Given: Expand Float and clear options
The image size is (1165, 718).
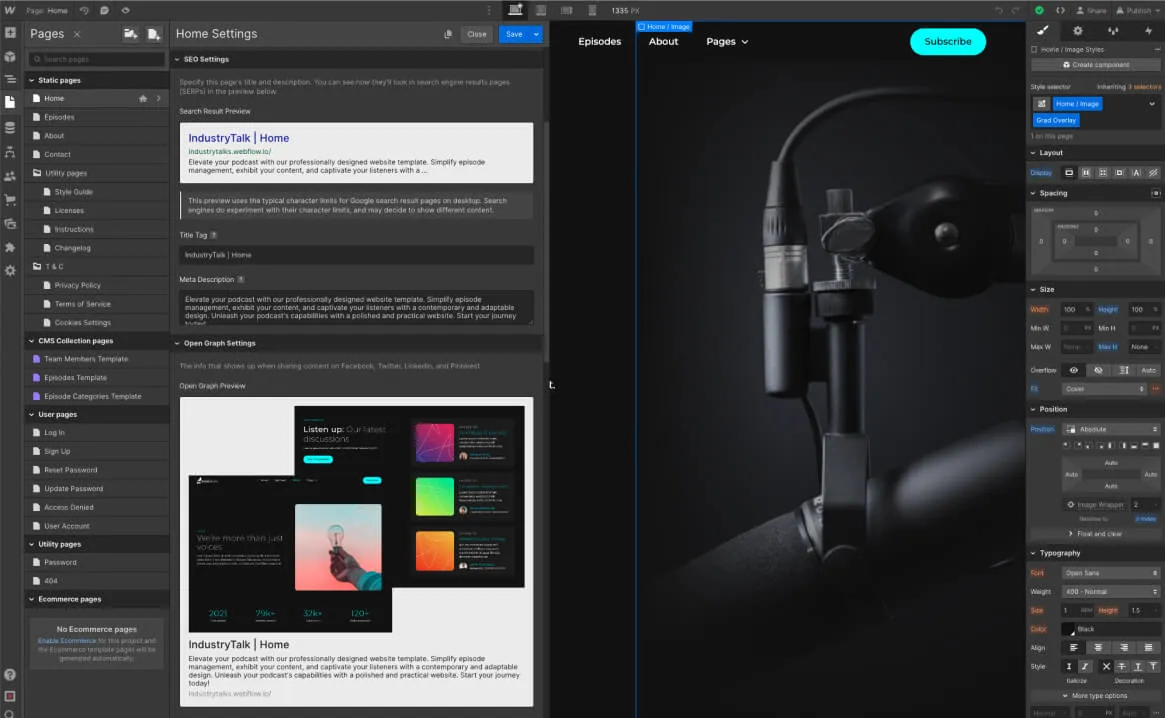Looking at the screenshot, I should coord(1095,534).
